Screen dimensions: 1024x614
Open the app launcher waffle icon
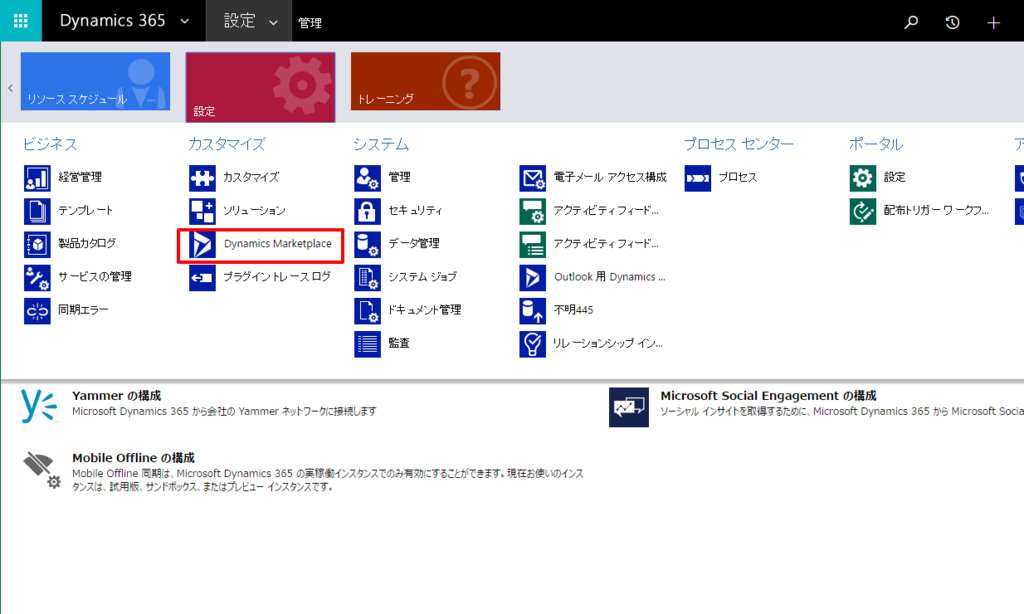21,21
